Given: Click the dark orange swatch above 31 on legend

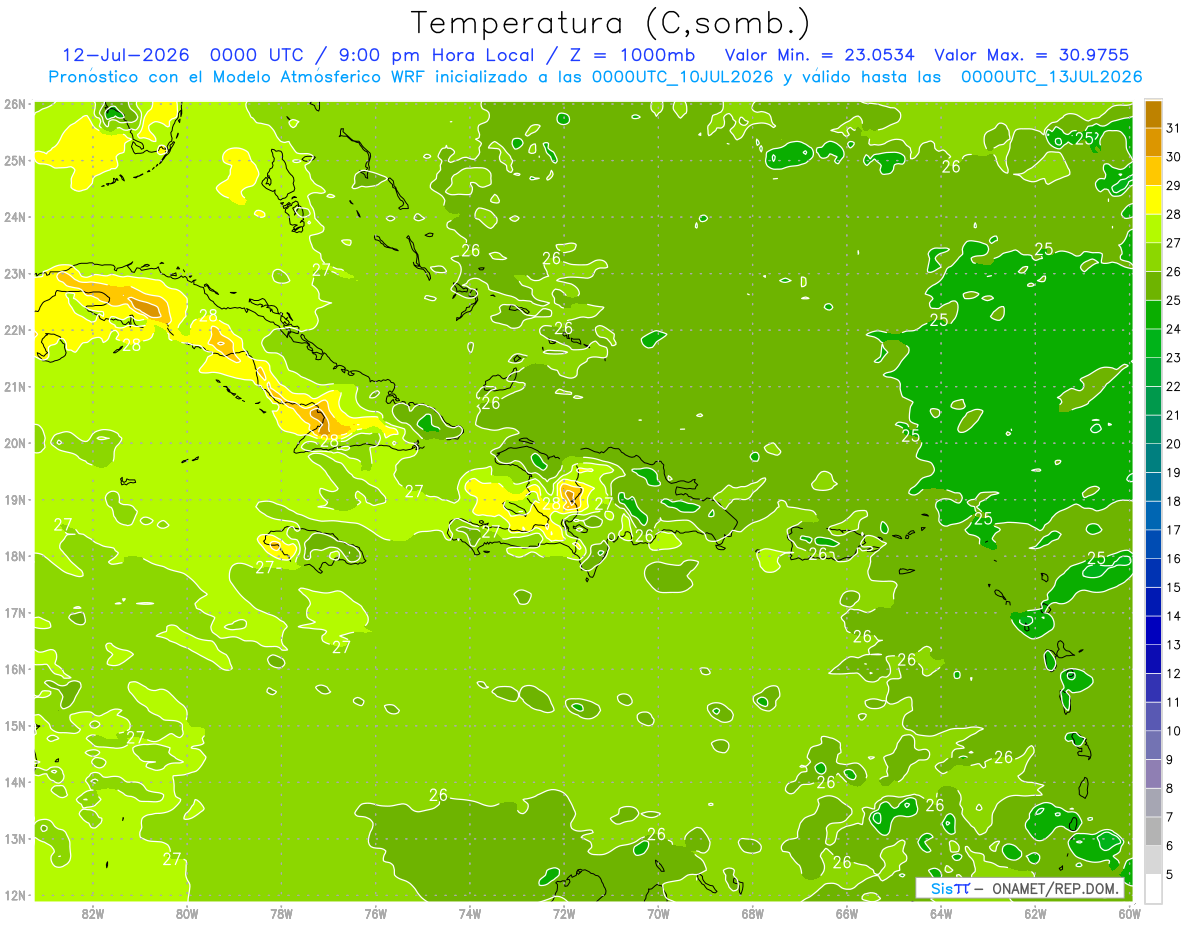Looking at the screenshot, I should click(1153, 114).
